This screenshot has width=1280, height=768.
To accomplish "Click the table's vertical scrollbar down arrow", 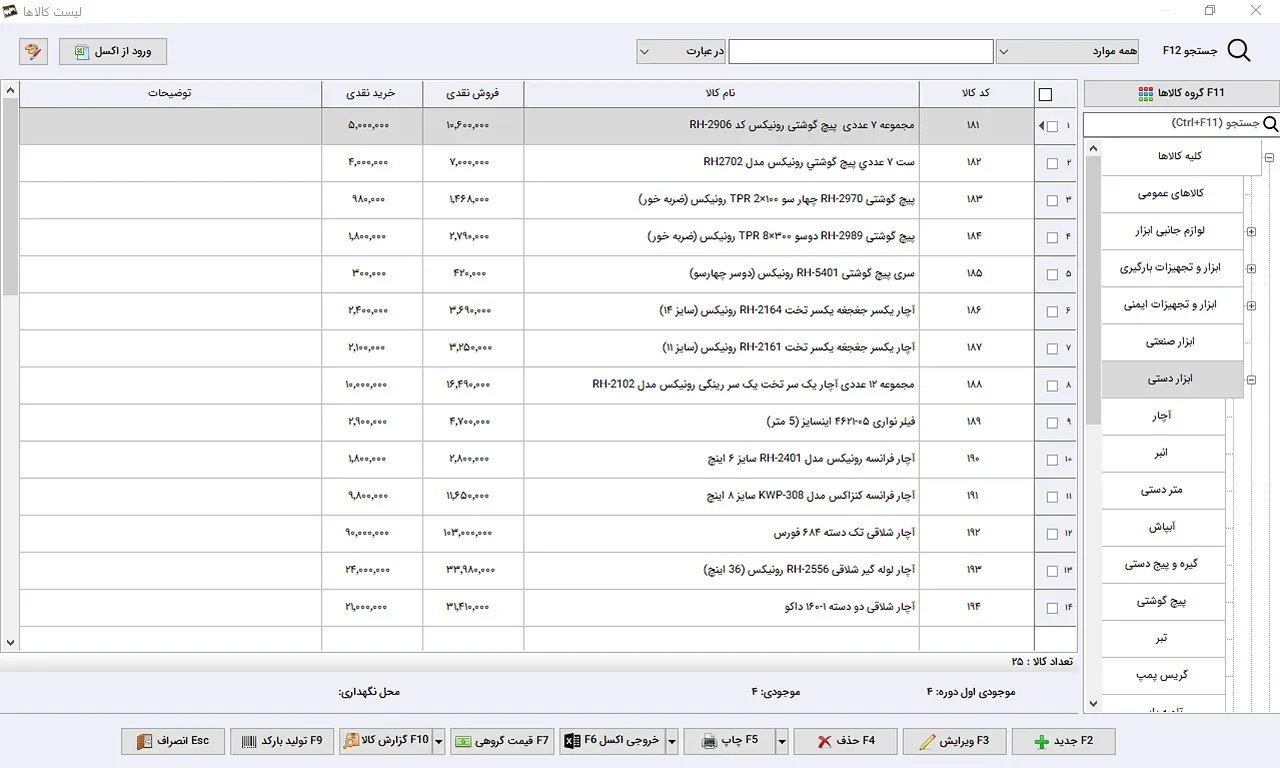I will point(10,643).
